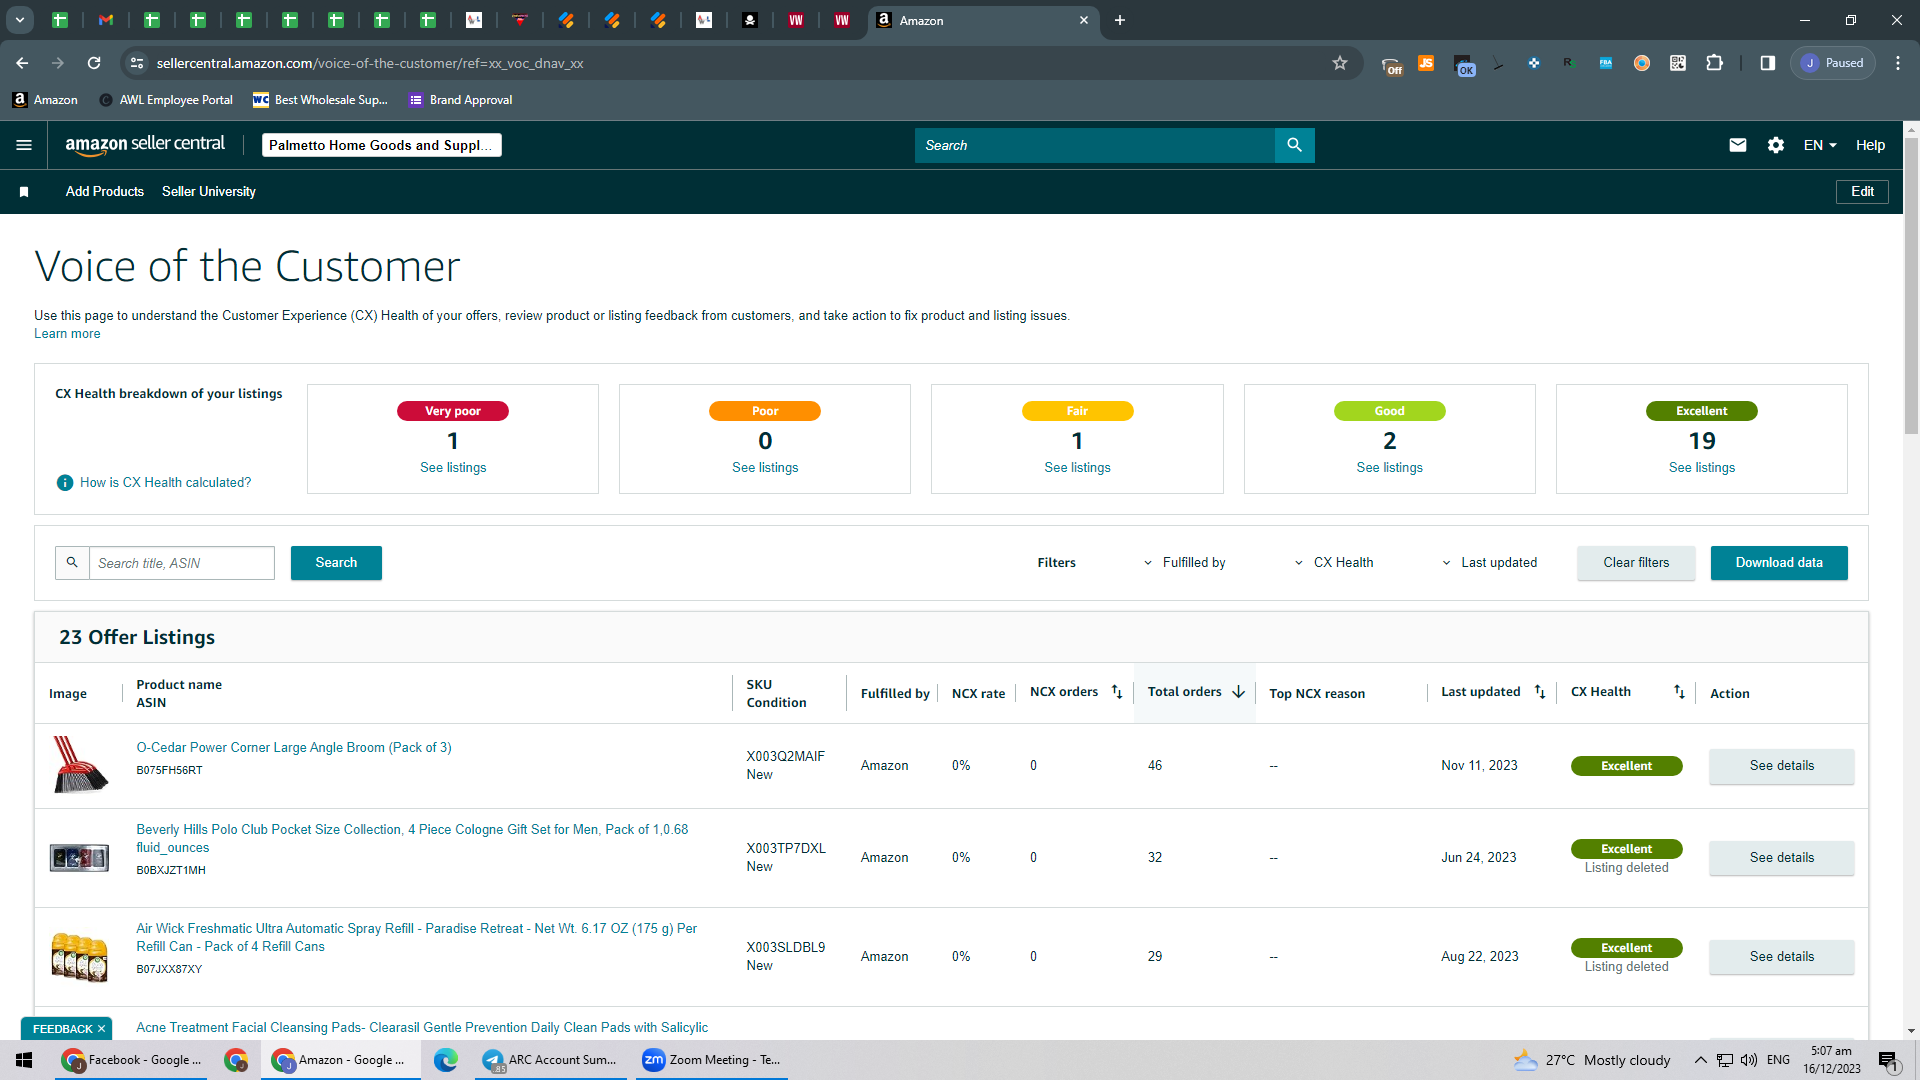
Task: Close the Amazon browser tab
Action: 1084,20
